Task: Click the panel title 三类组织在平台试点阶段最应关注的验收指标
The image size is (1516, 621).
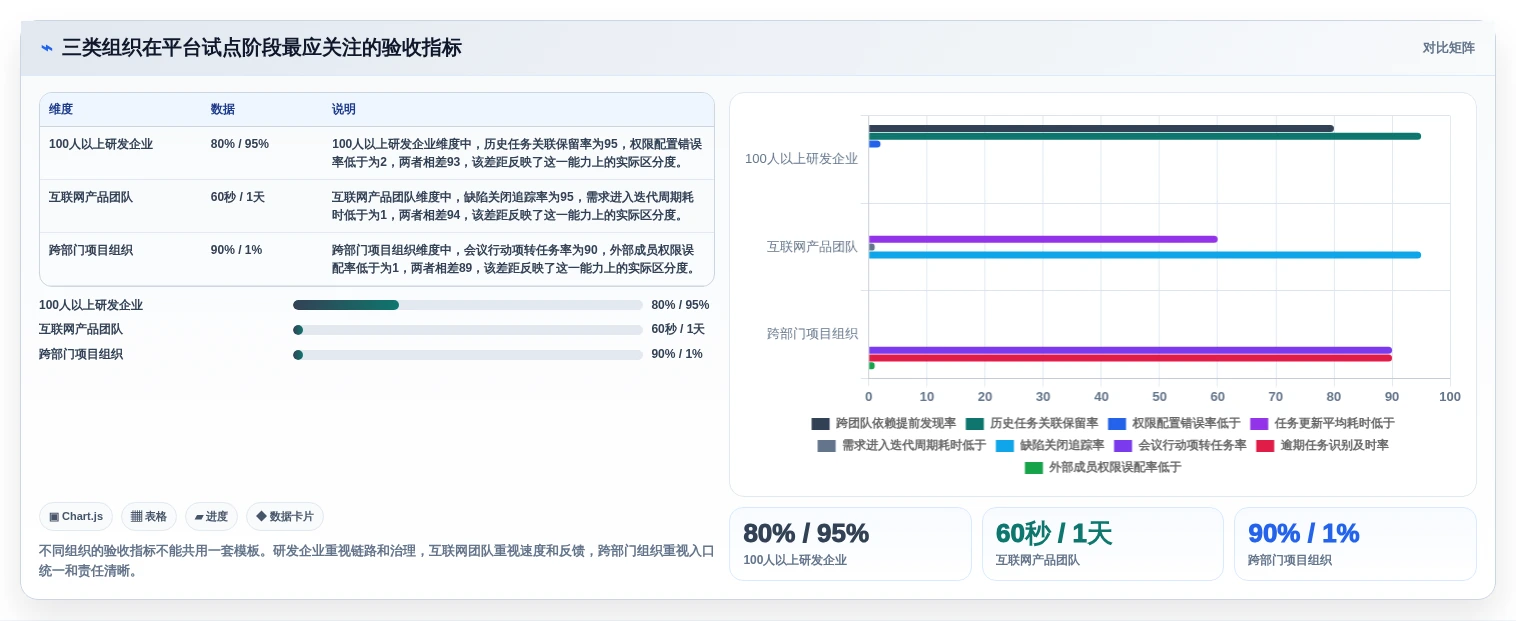Action: [262, 48]
